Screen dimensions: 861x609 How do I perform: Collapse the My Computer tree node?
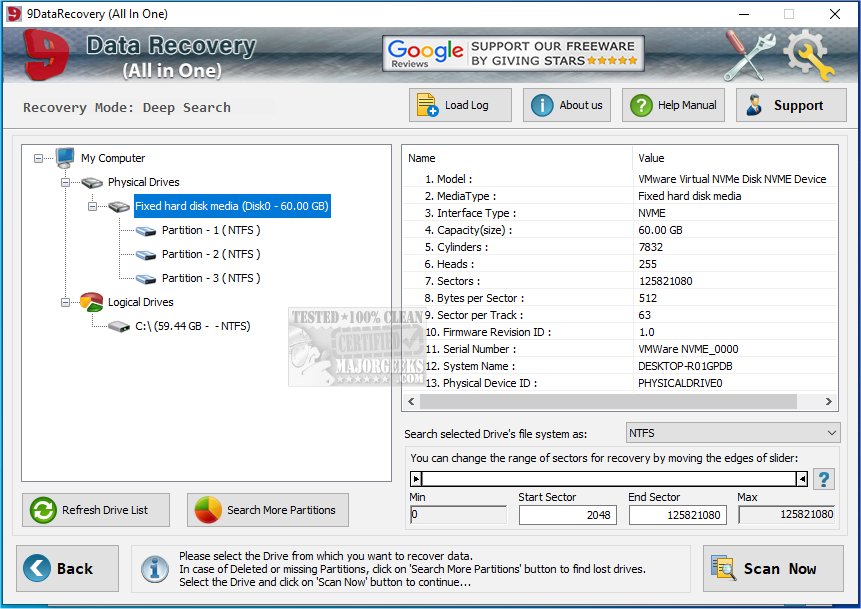coord(38,158)
